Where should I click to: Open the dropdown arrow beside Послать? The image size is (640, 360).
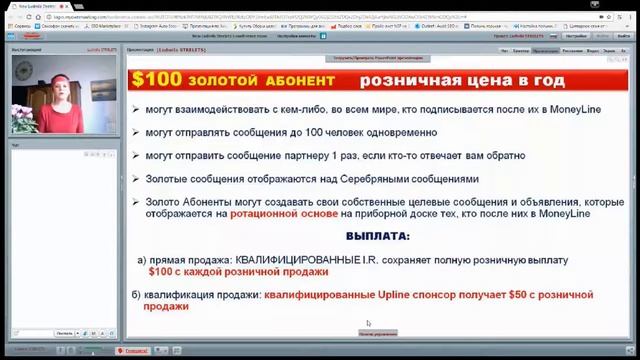[x=78, y=333]
